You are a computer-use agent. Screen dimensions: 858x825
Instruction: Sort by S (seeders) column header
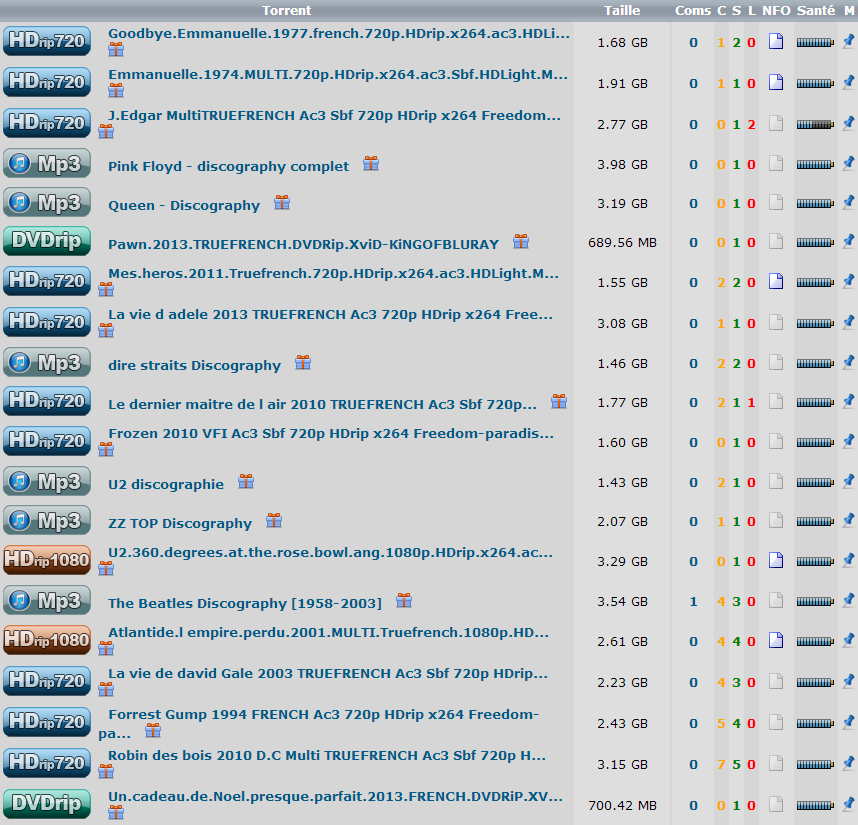pyautogui.click(x=737, y=10)
